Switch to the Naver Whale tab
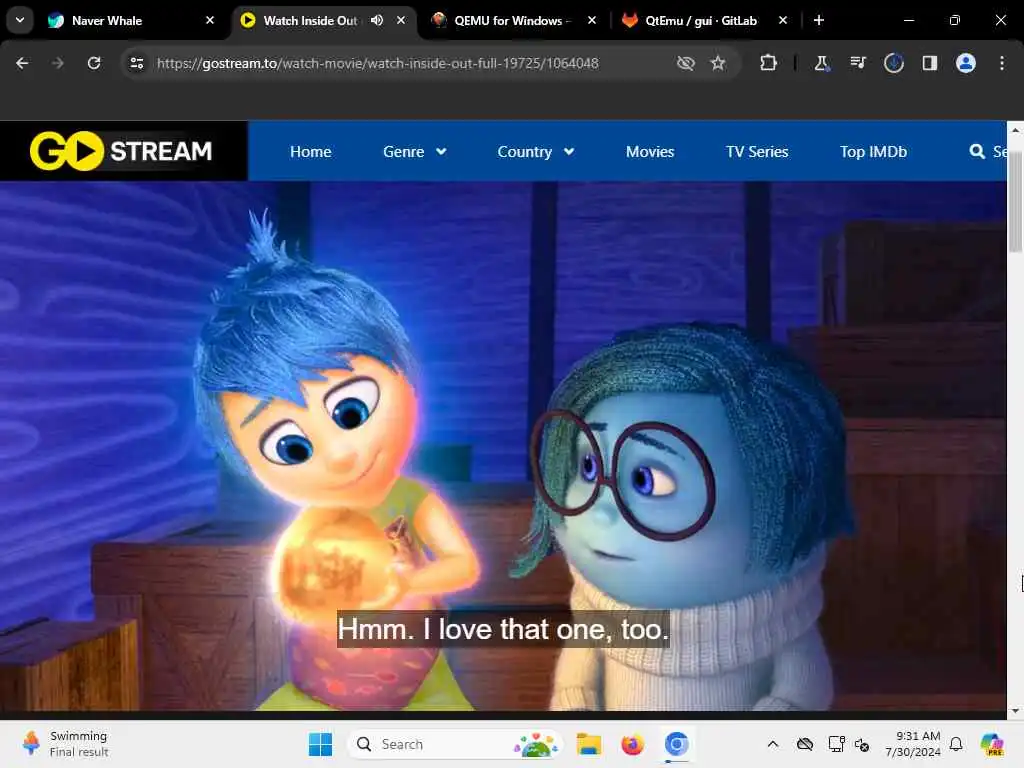Viewport: 1024px width, 768px height. pyautogui.click(x=131, y=20)
